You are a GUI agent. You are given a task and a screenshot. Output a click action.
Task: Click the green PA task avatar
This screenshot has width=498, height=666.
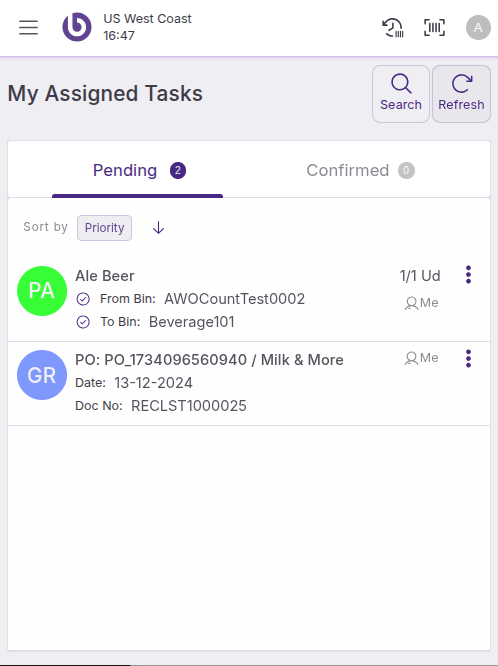42,291
